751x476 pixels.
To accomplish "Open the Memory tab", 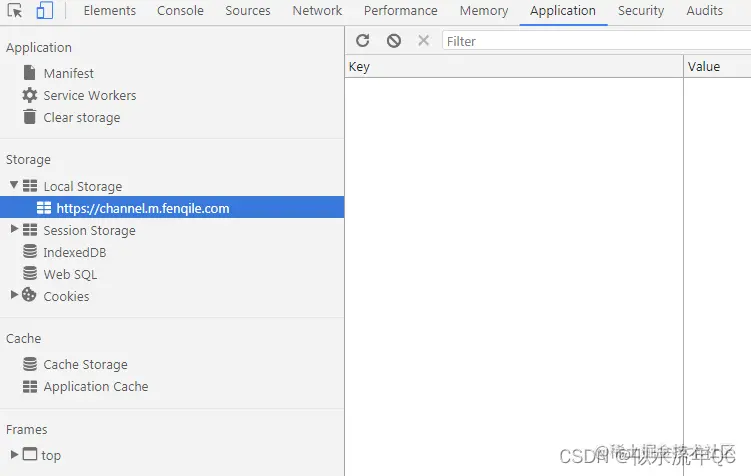I will coord(484,11).
